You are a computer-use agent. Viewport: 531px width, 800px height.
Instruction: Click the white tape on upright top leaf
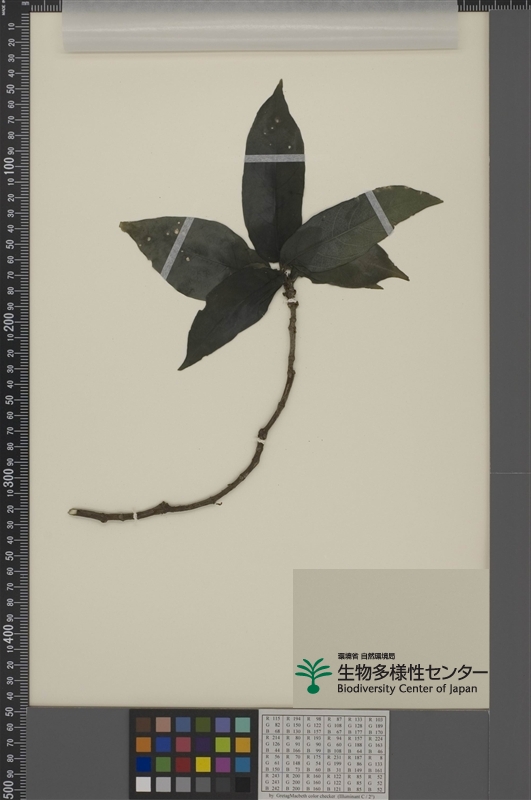pos(274,158)
